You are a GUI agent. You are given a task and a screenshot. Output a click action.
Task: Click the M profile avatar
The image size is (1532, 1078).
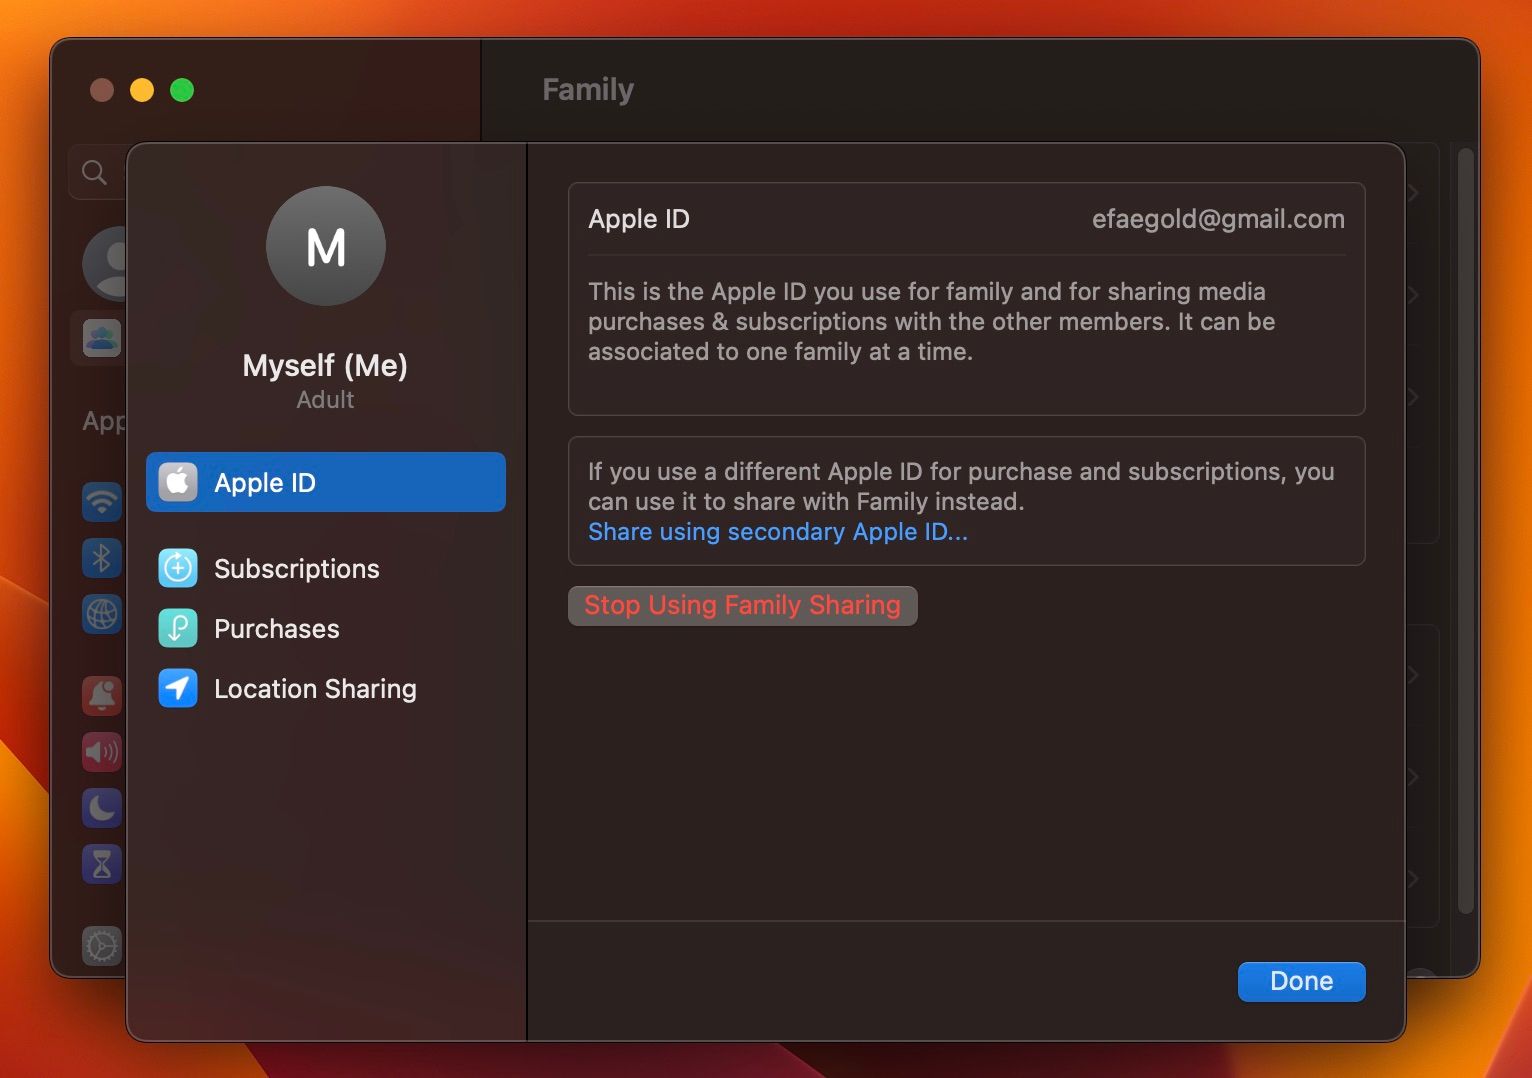click(x=326, y=246)
